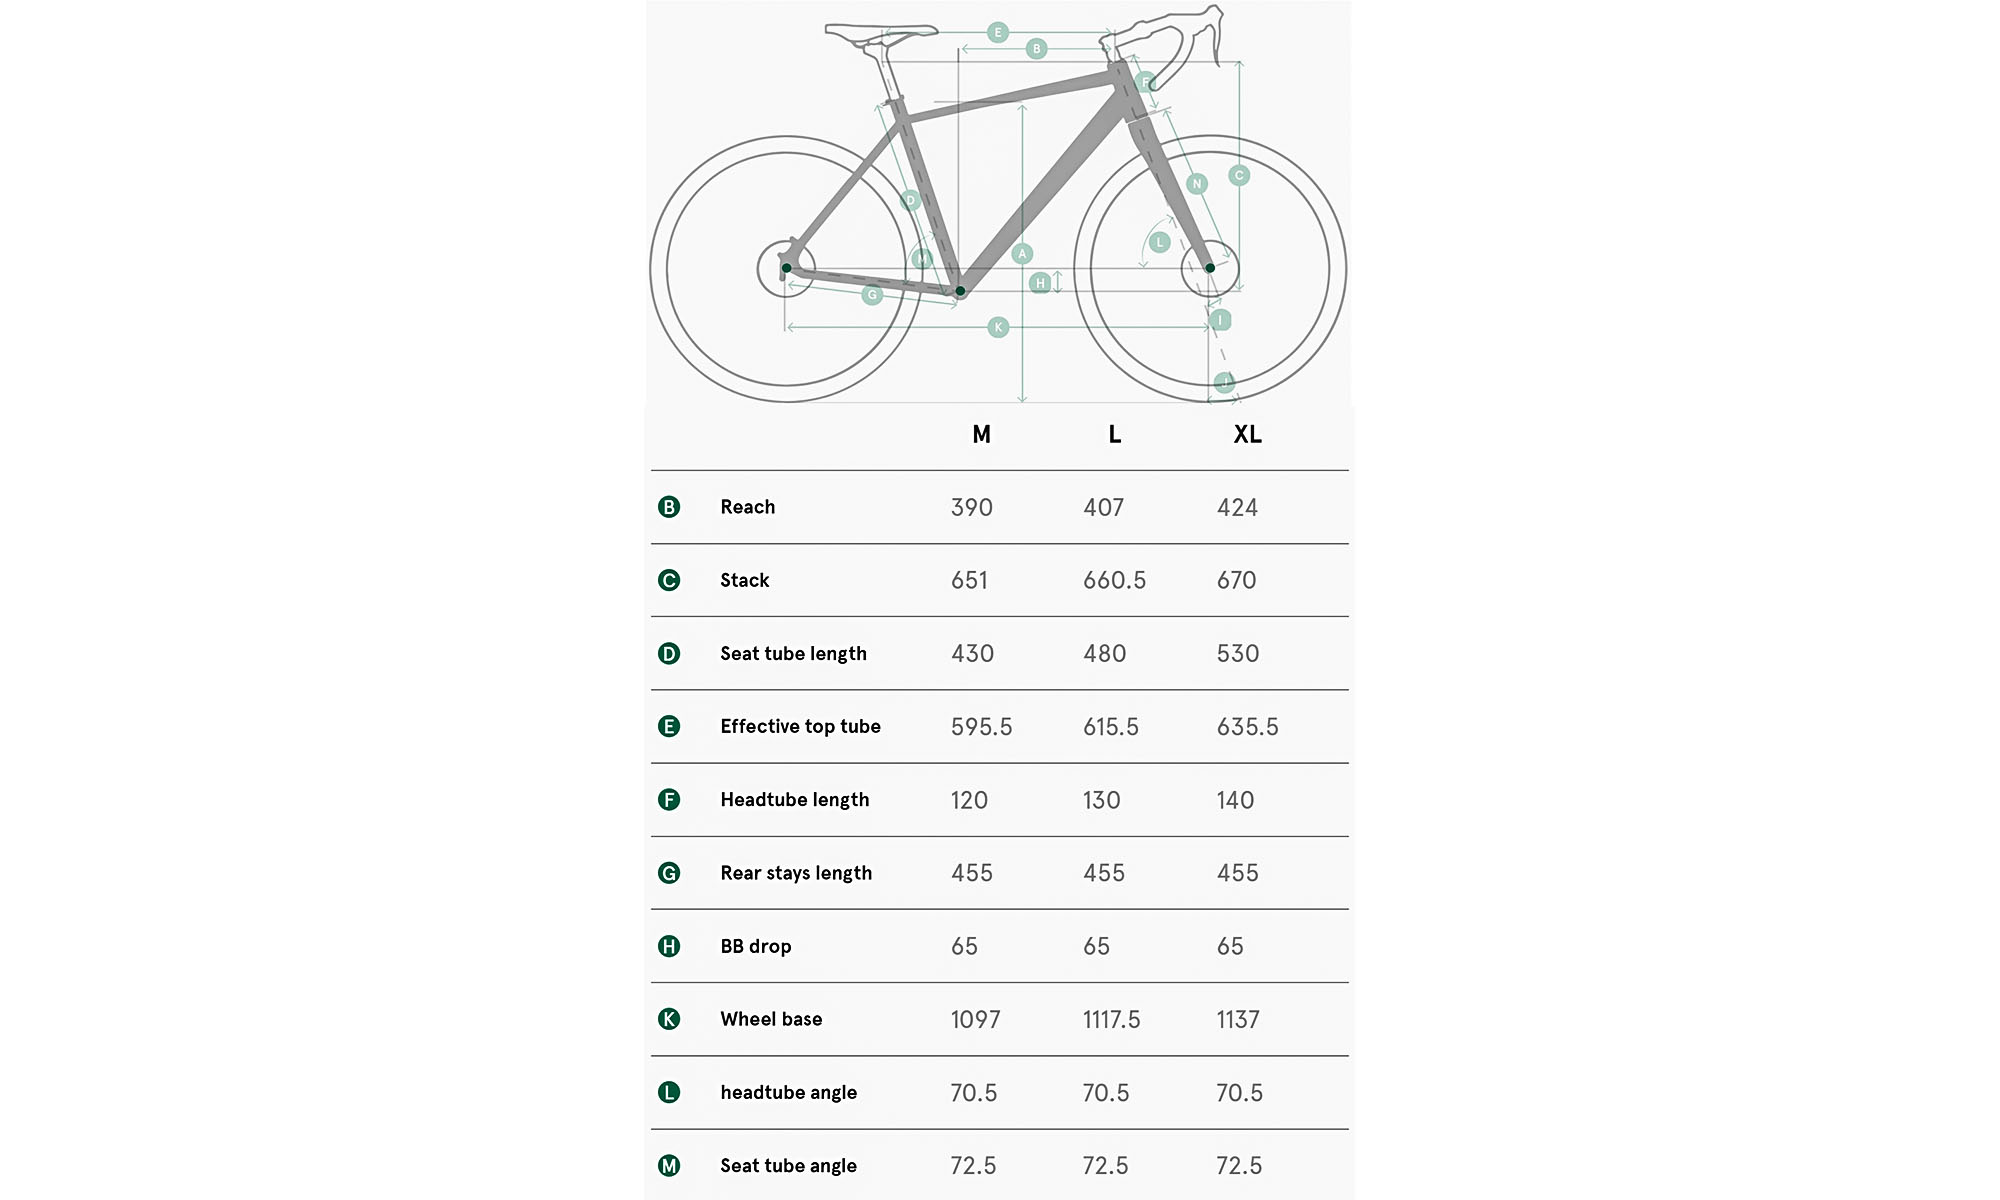Click the rear wheel axle dot in diagram
This screenshot has height=1200, width=2000.
click(787, 268)
